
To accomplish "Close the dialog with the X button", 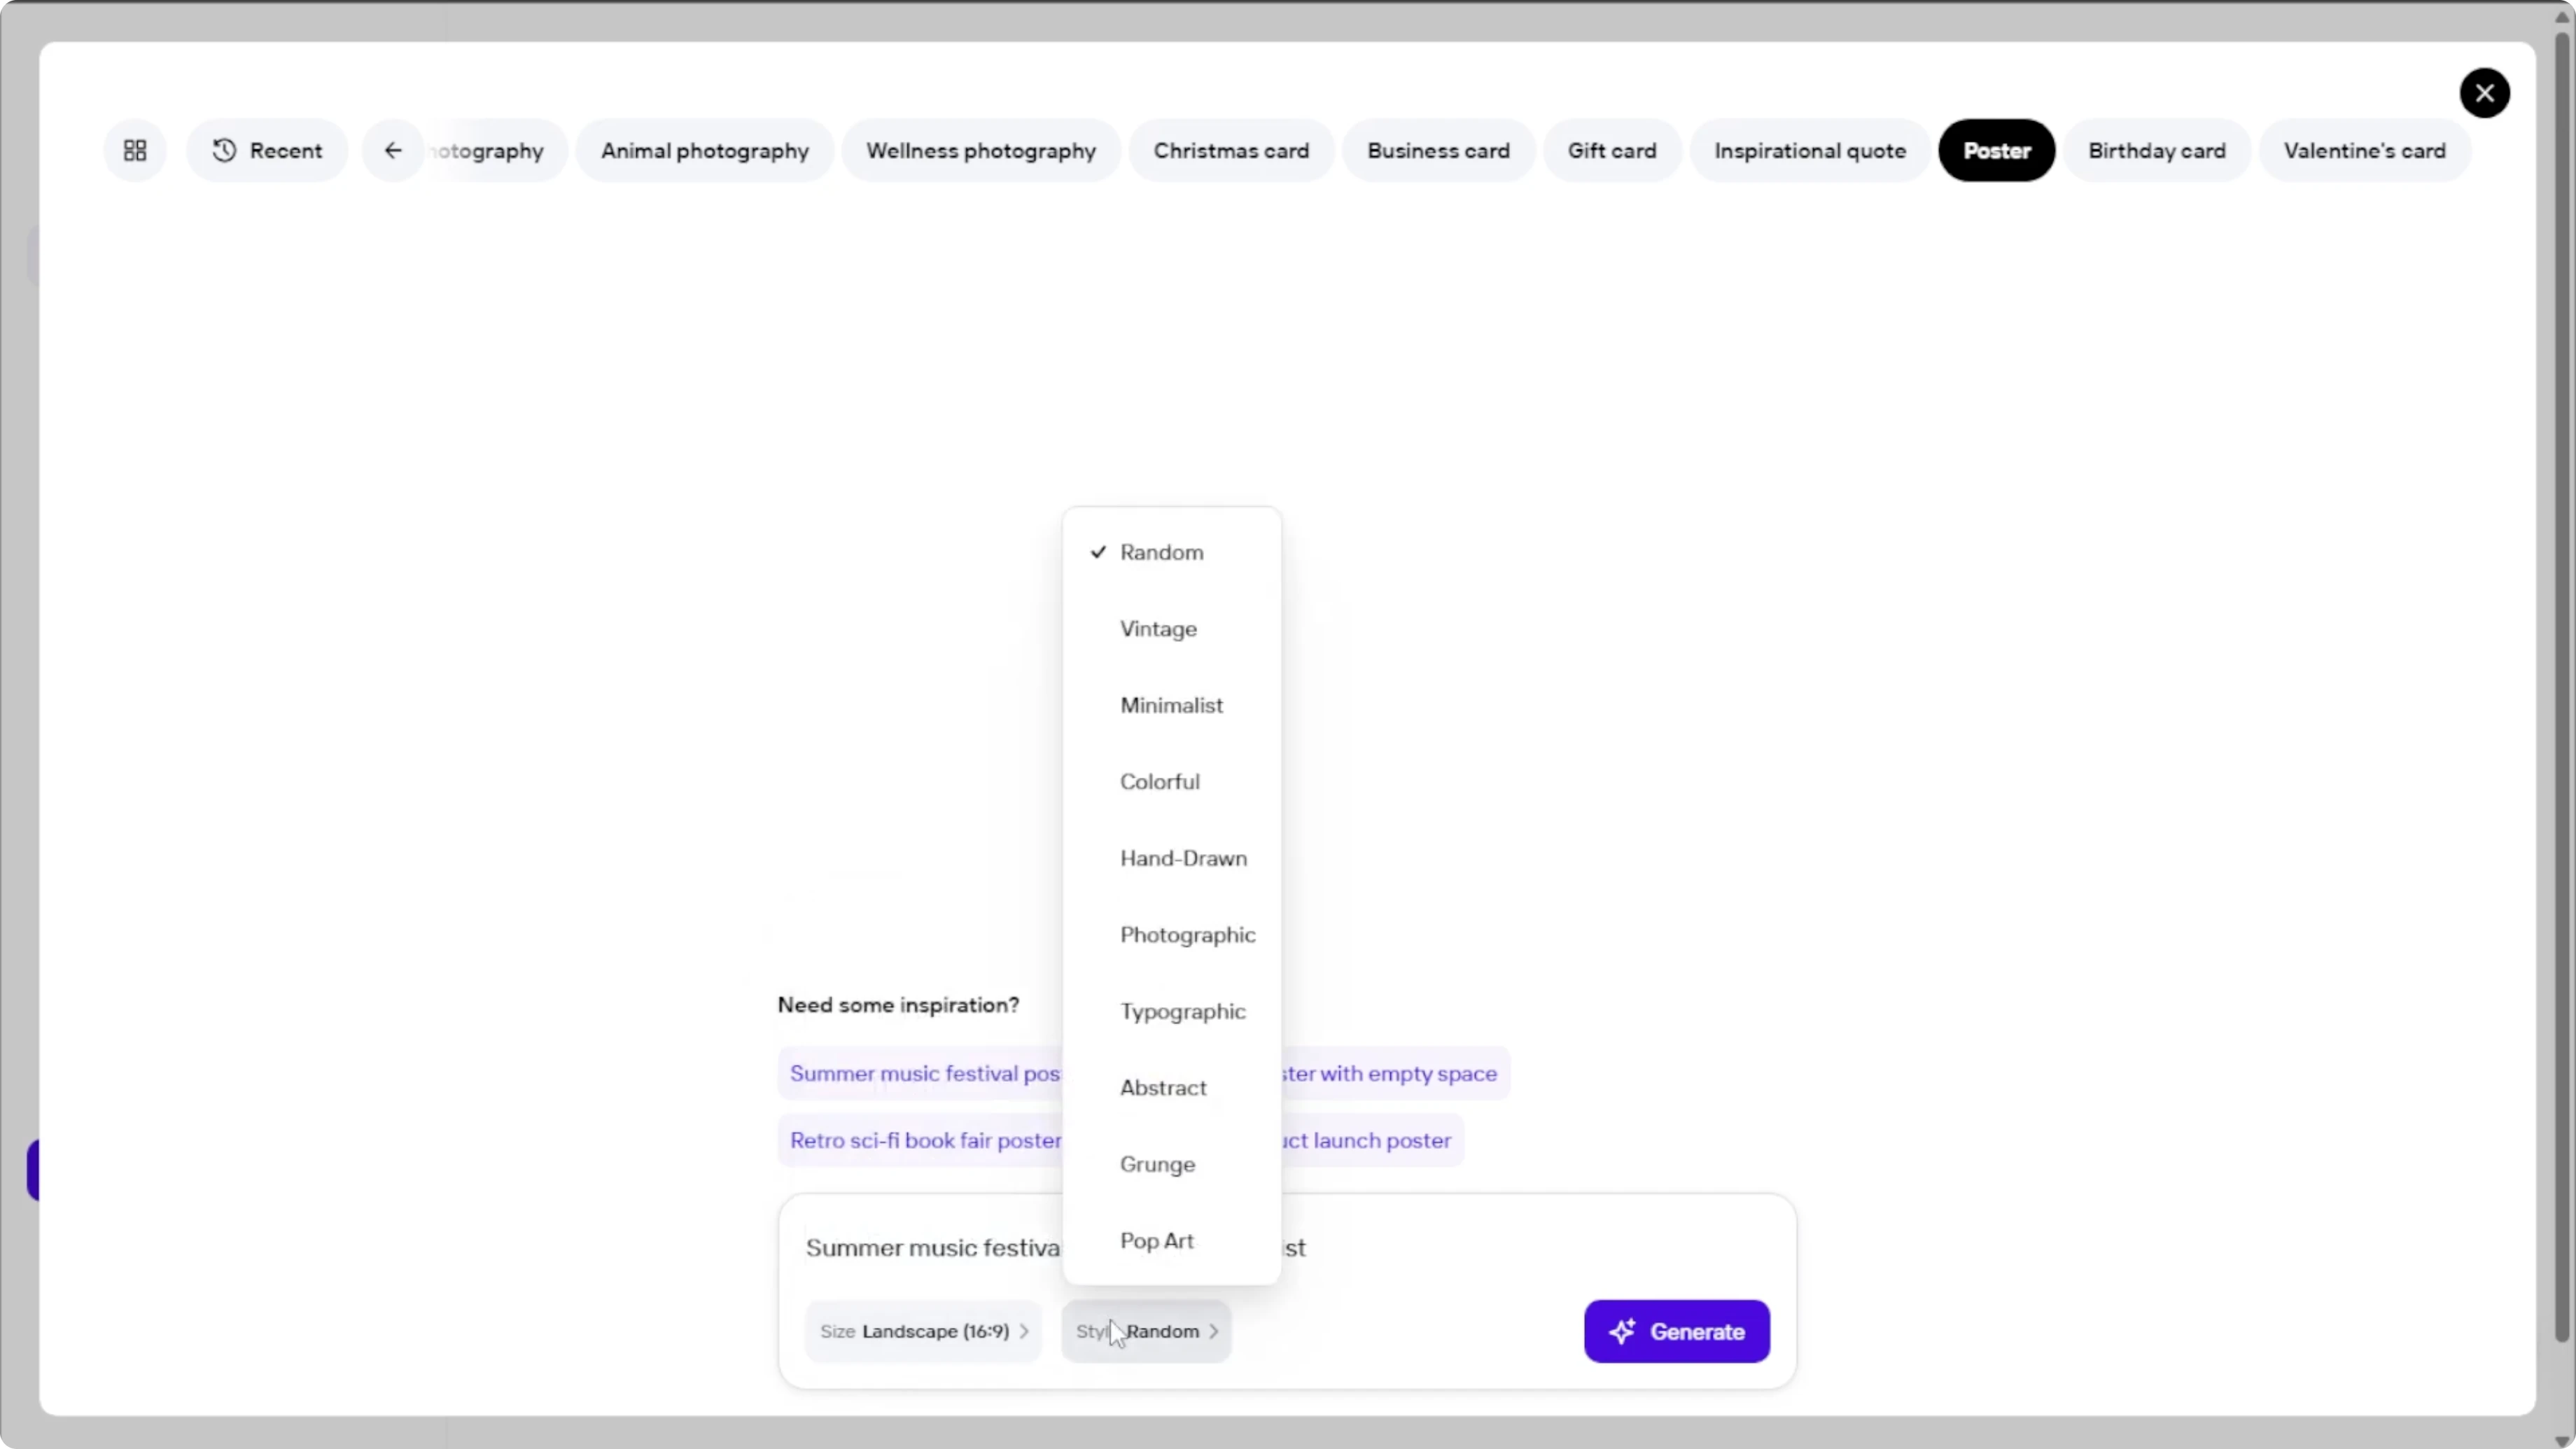I will pos(2484,93).
